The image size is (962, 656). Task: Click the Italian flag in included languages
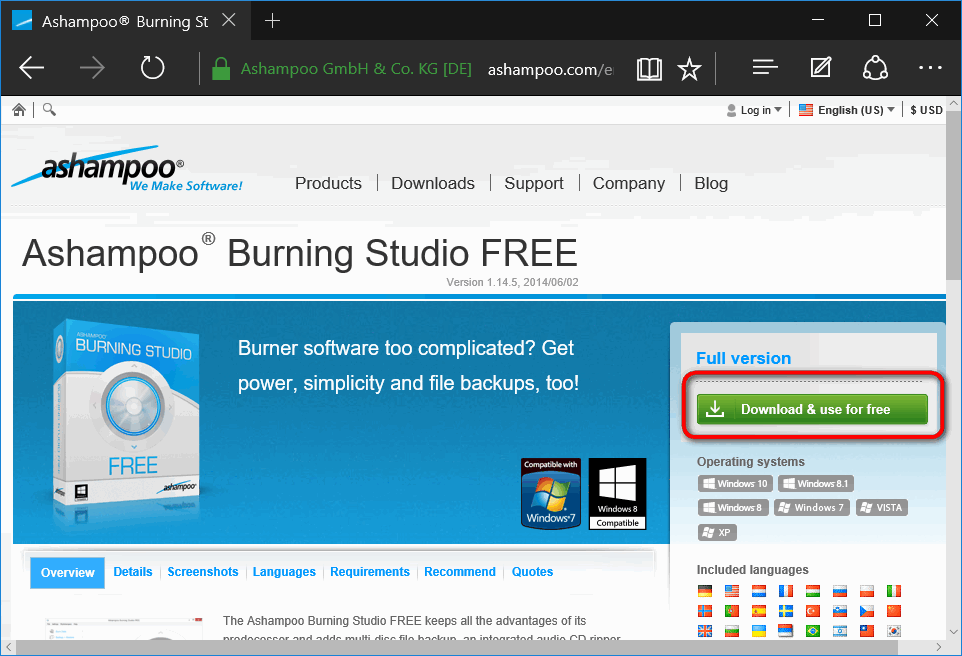point(894,591)
